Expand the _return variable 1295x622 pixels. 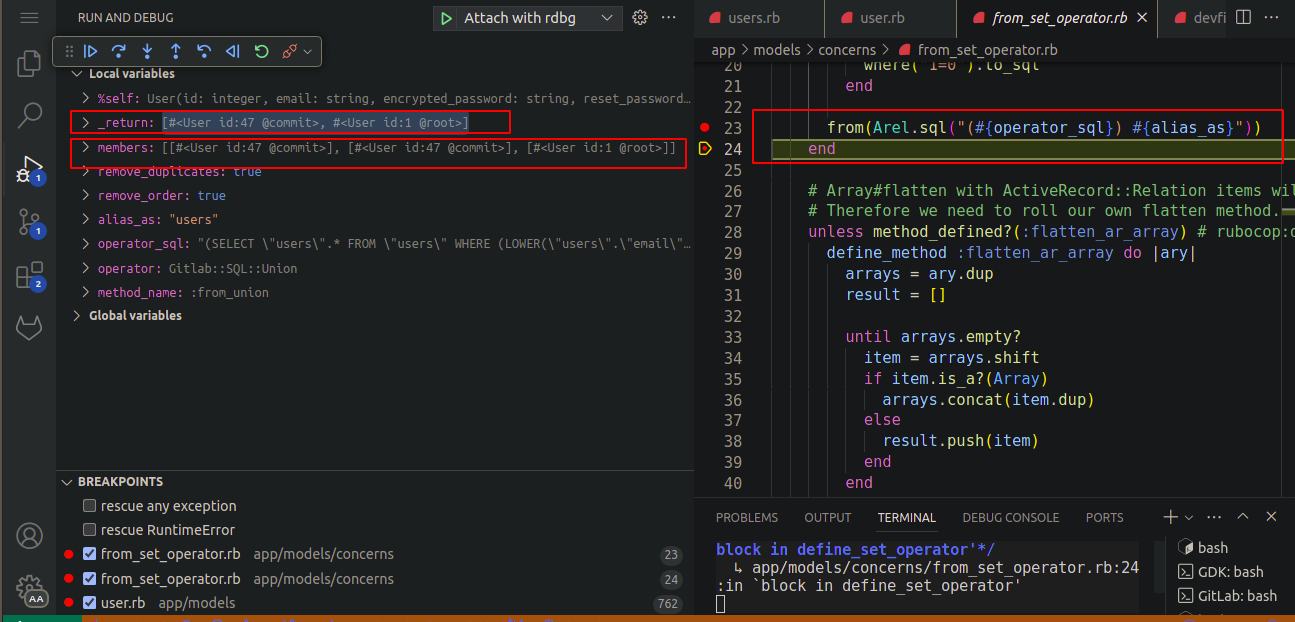coord(87,123)
